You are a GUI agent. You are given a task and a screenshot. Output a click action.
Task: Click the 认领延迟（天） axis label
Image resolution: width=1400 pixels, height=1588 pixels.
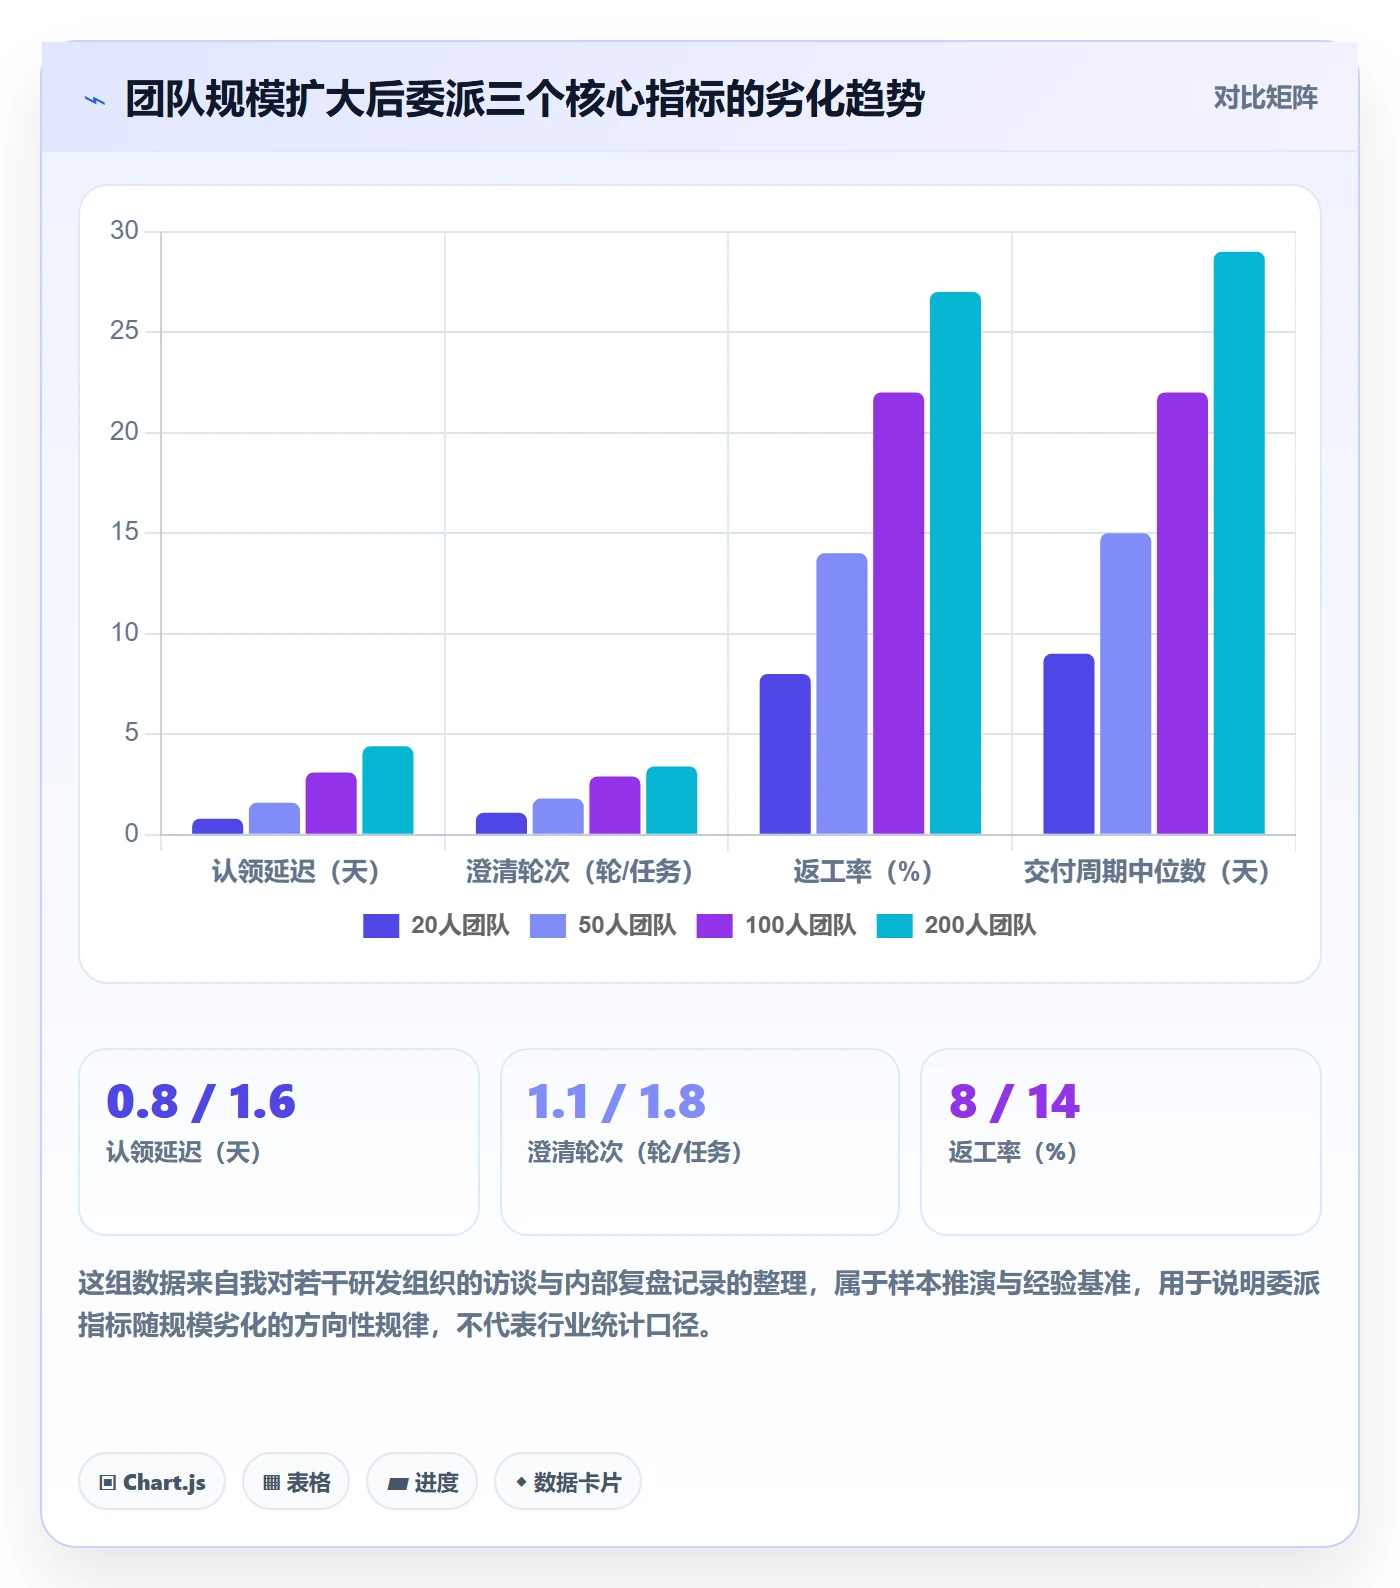click(296, 872)
